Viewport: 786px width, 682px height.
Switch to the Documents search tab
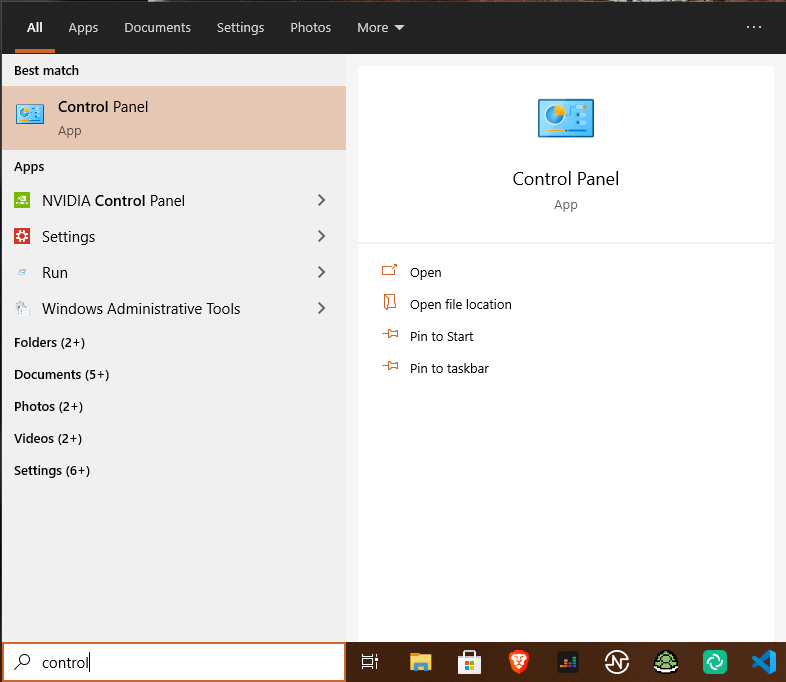pyautogui.click(x=157, y=28)
